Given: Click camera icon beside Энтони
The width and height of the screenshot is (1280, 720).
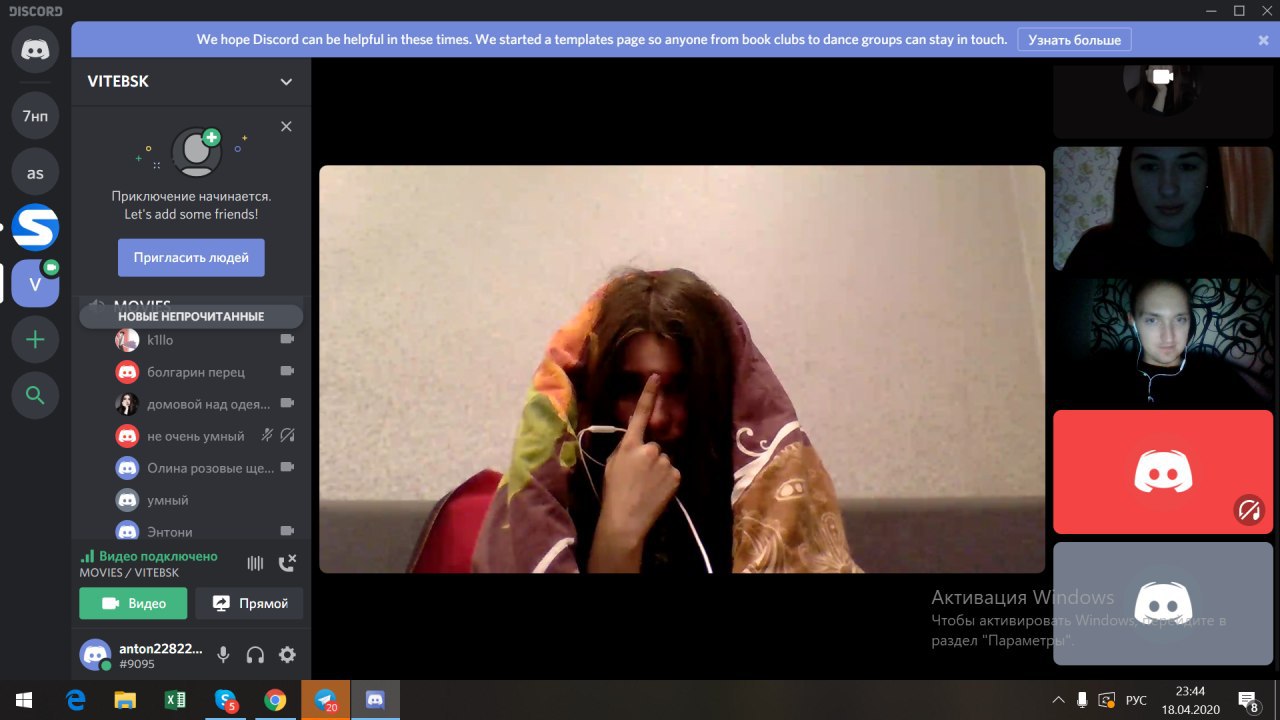Looking at the screenshot, I should (x=287, y=531).
